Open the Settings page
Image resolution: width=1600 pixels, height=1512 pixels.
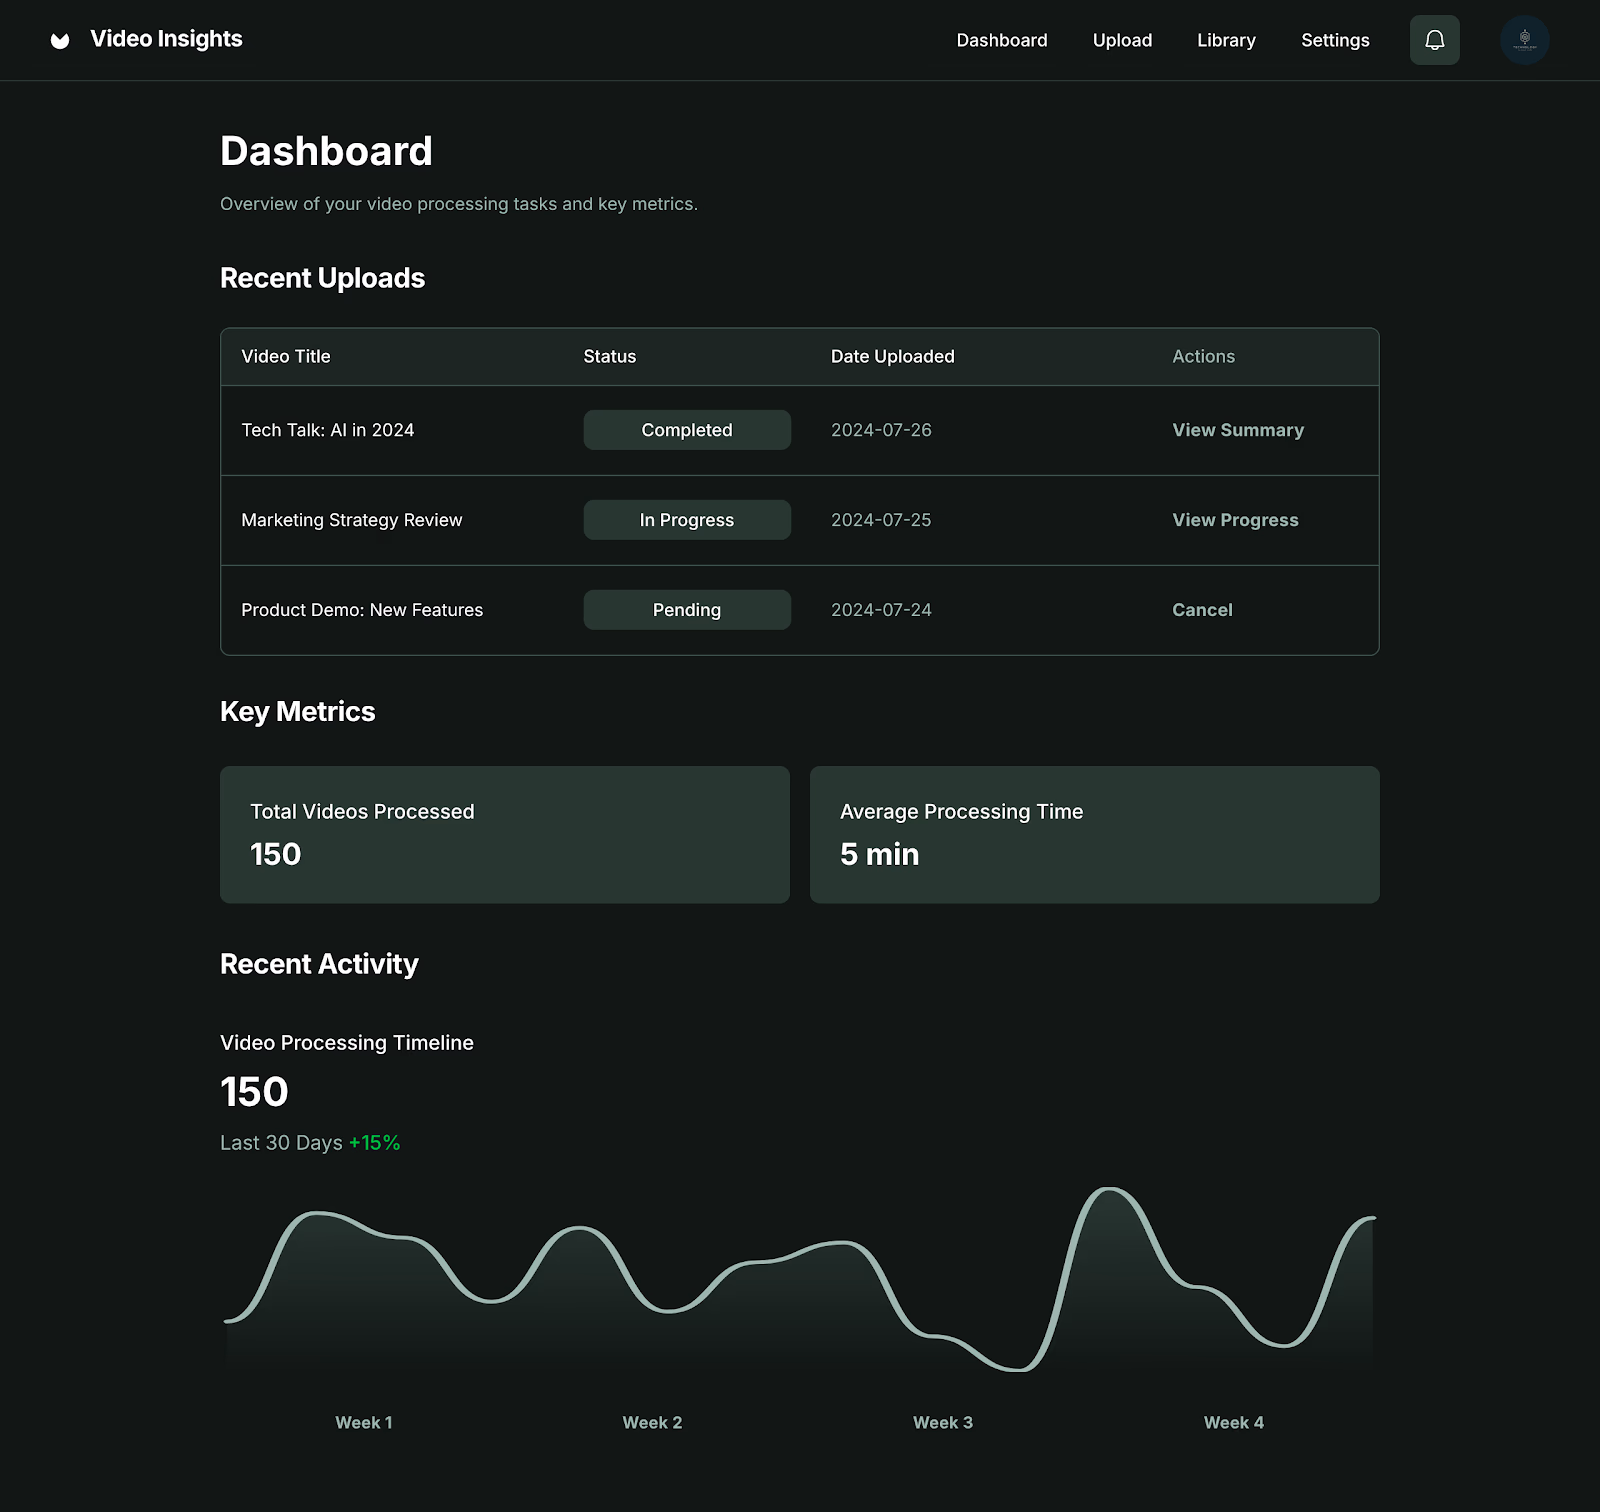coord(1334,40)
